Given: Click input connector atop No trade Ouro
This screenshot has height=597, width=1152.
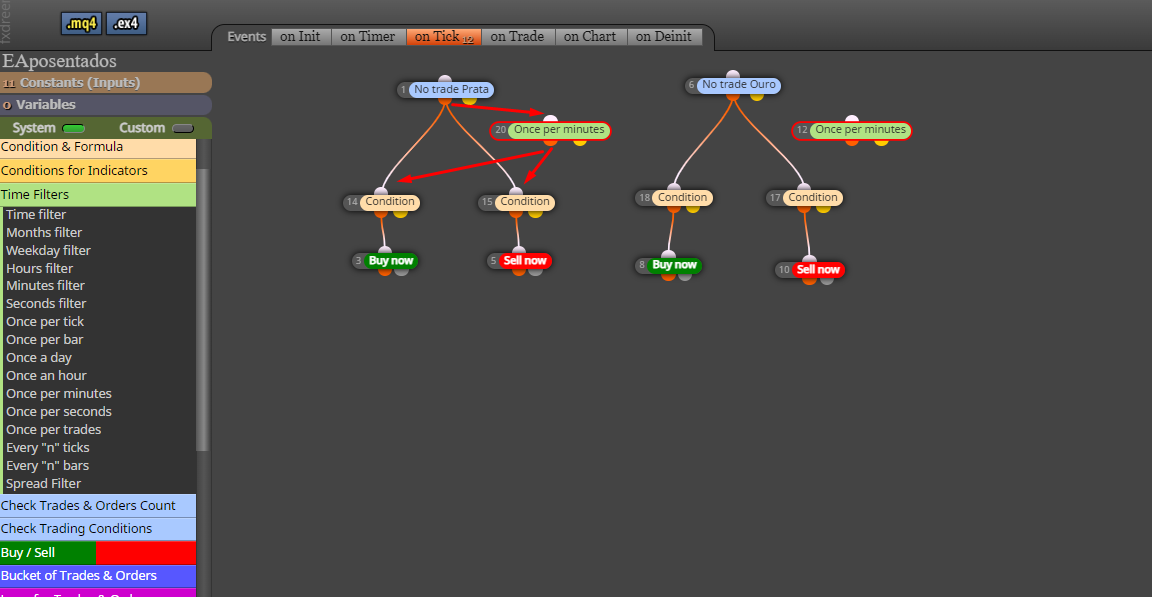Looking at the screenshot, I should [x=732, y=74].
